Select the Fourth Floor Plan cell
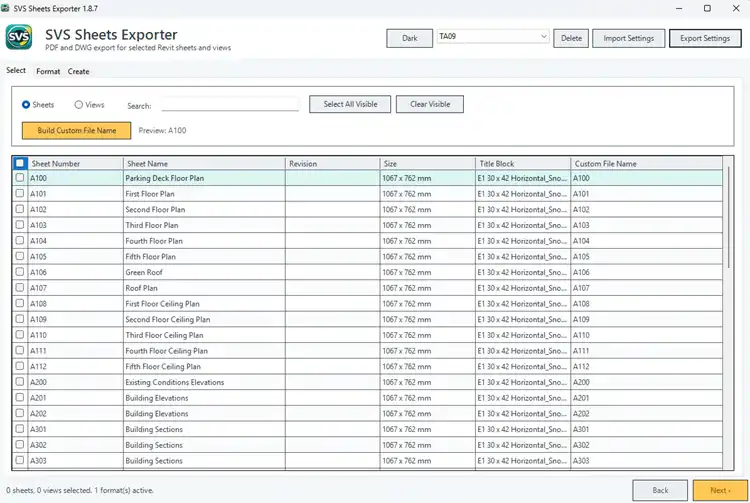The height and width of the screenshot is (503, 750). [204, 241]
